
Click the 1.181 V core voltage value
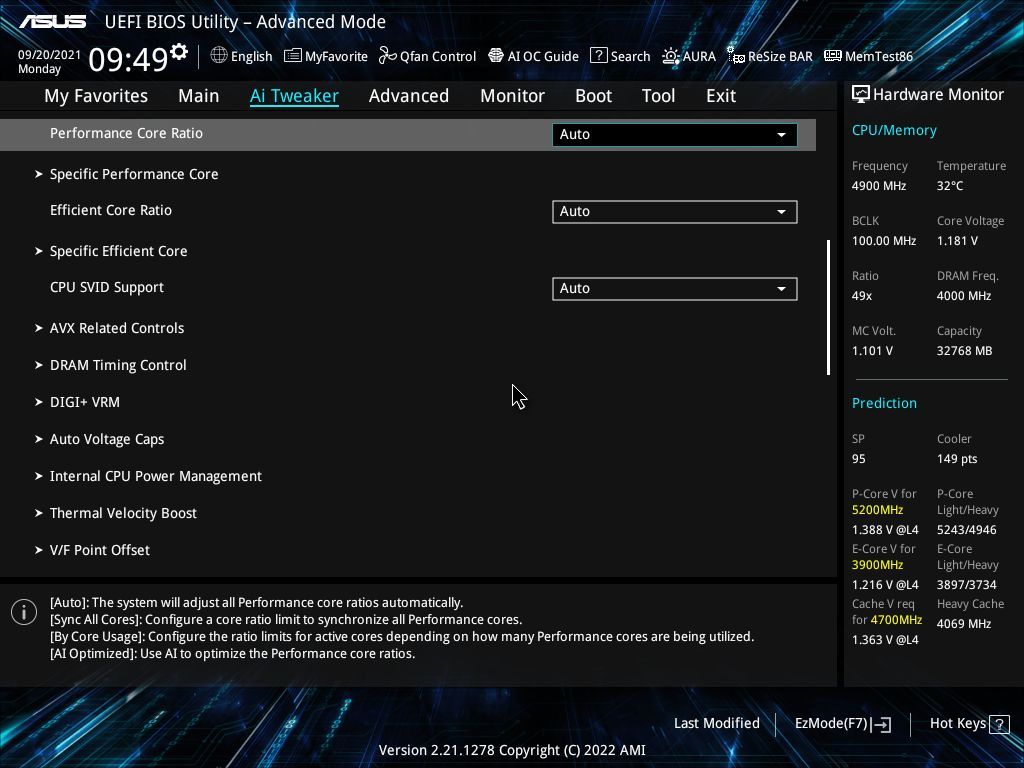click(x=957, y=241)
